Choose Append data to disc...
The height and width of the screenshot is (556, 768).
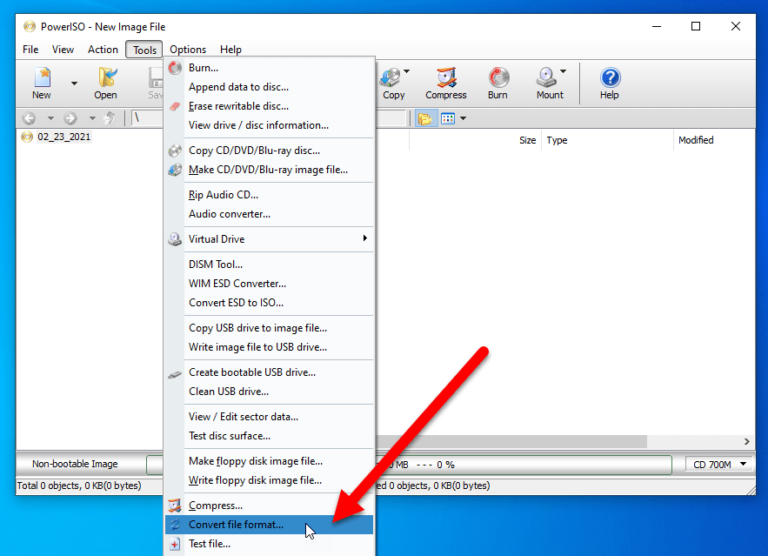[x=269, y=87]
